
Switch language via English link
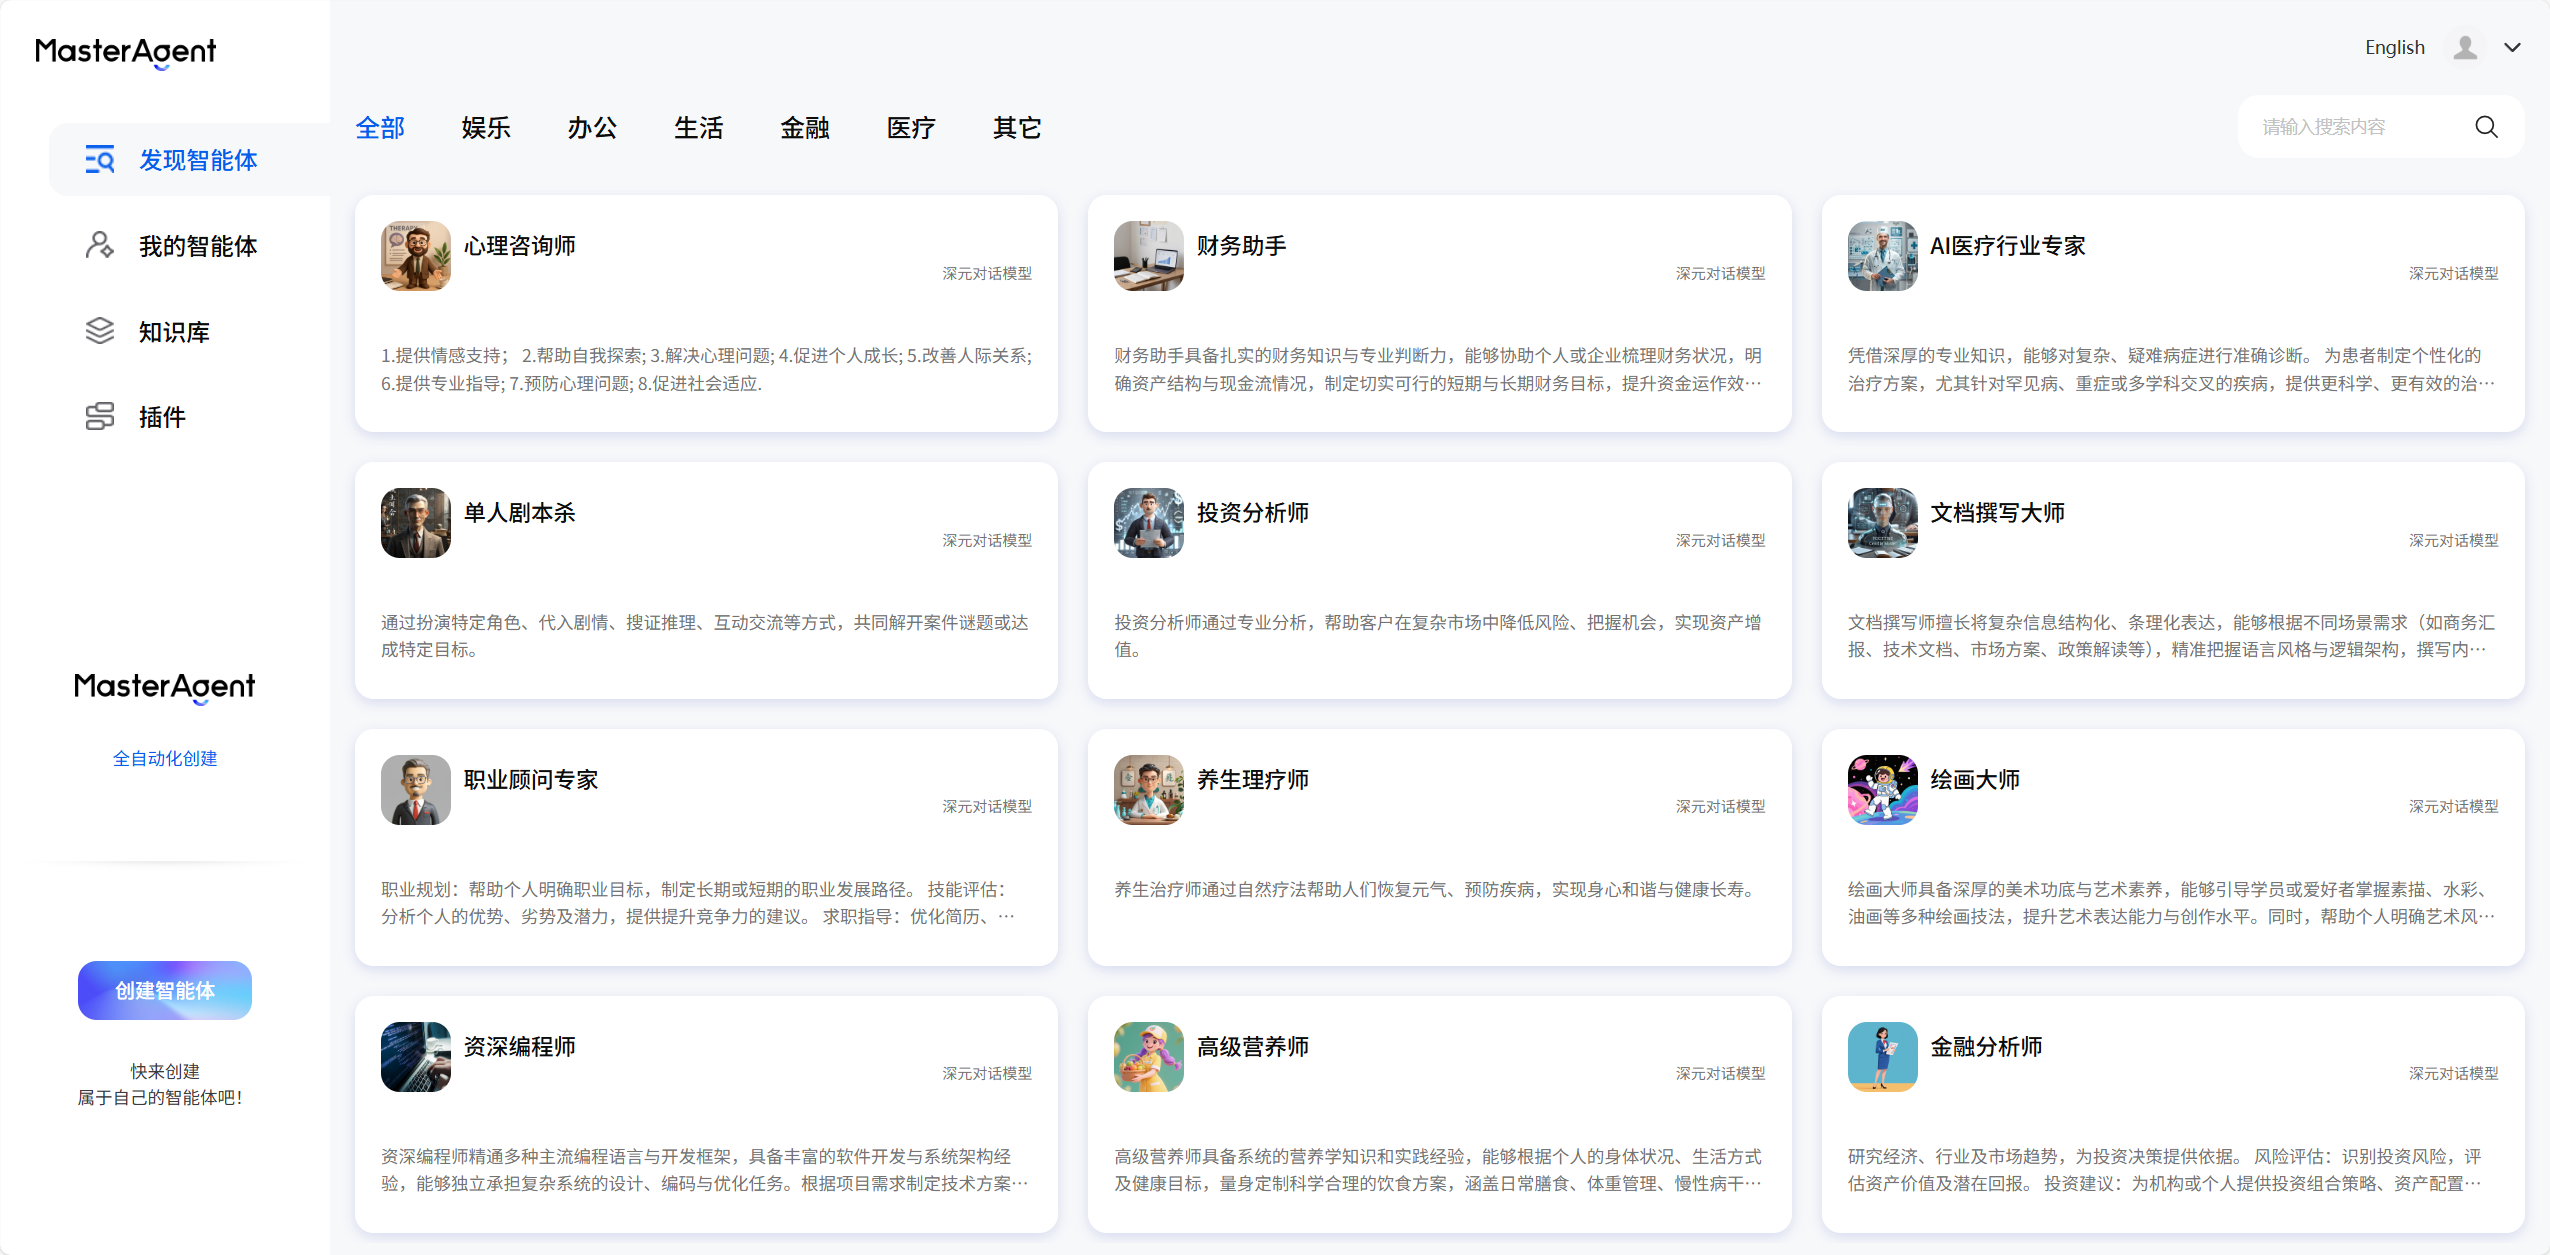coord(2394,47)
